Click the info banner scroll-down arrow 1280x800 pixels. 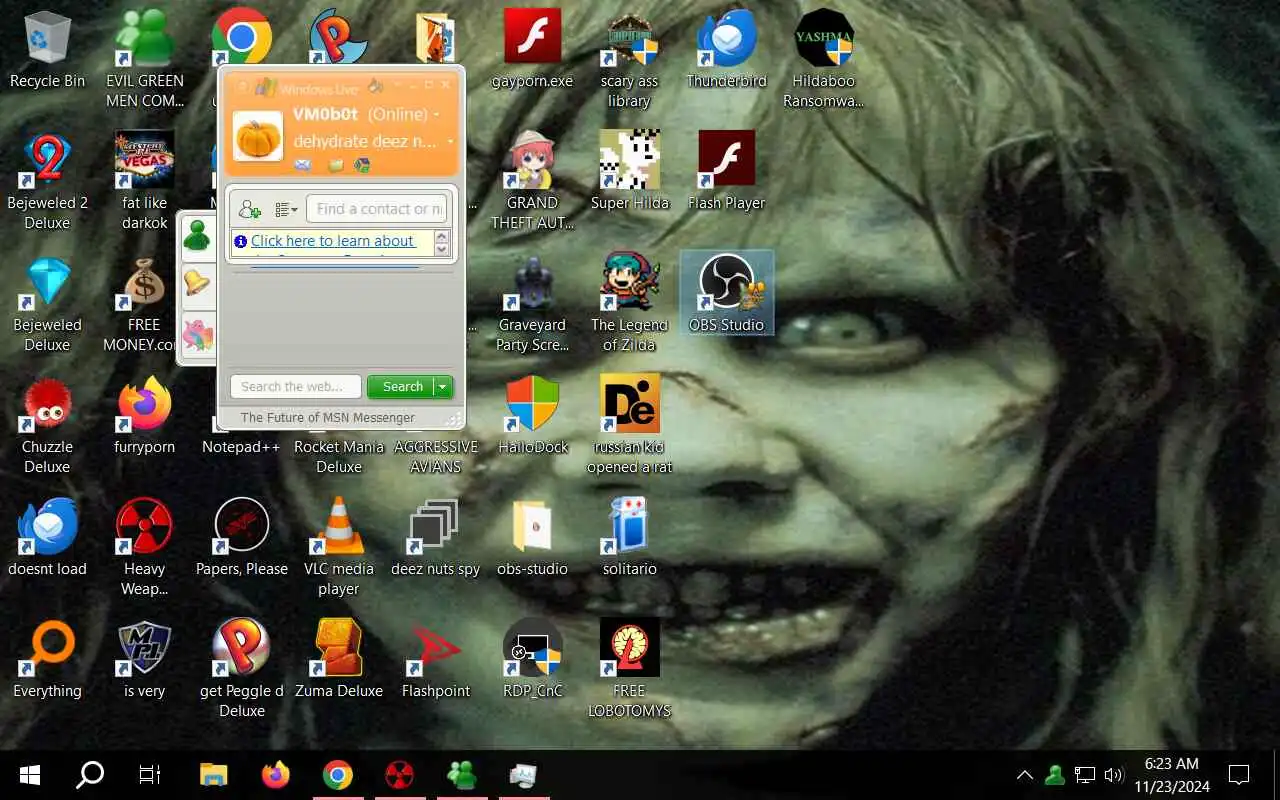pos(442,249)
